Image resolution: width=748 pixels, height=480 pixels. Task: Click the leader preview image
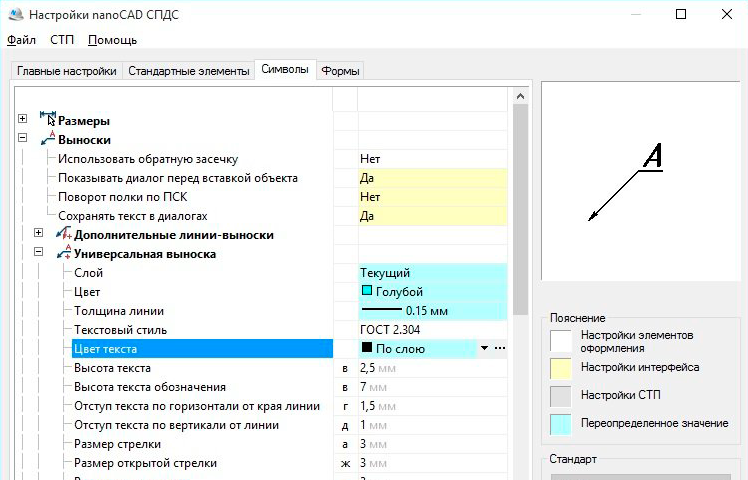click(x=641, y=181)
